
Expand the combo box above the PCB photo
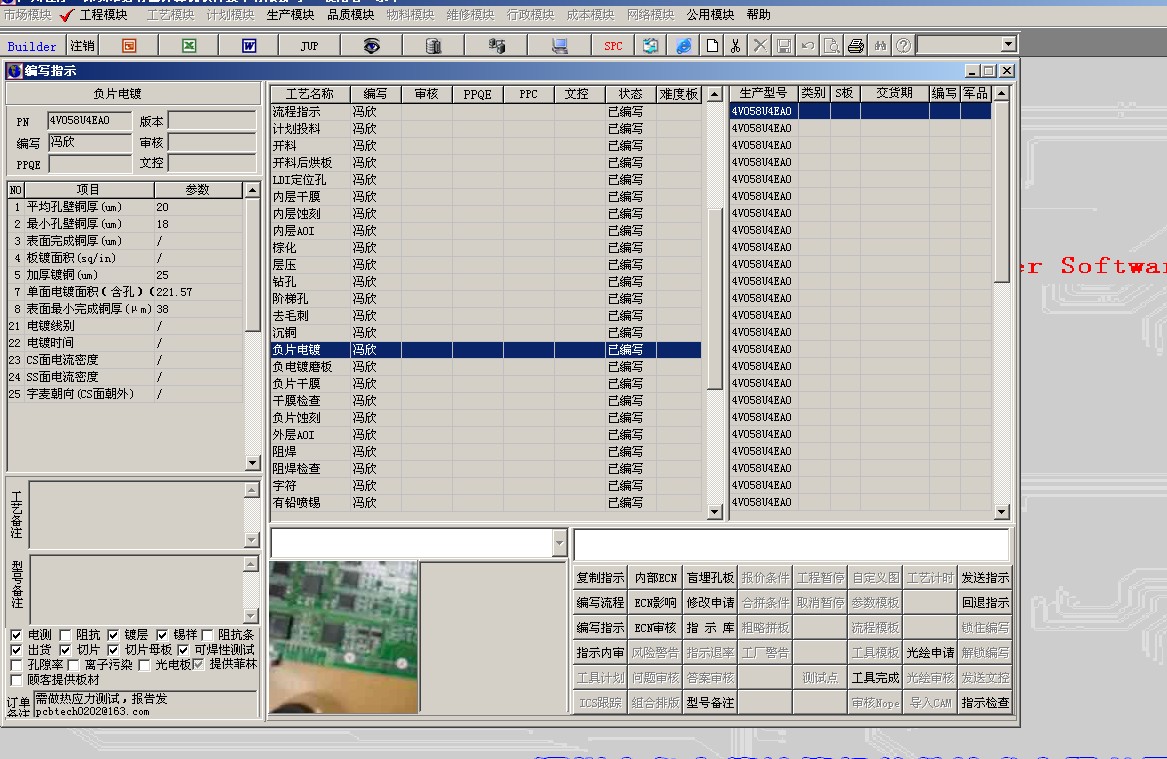pyautogui.click(x=558, y=543)
